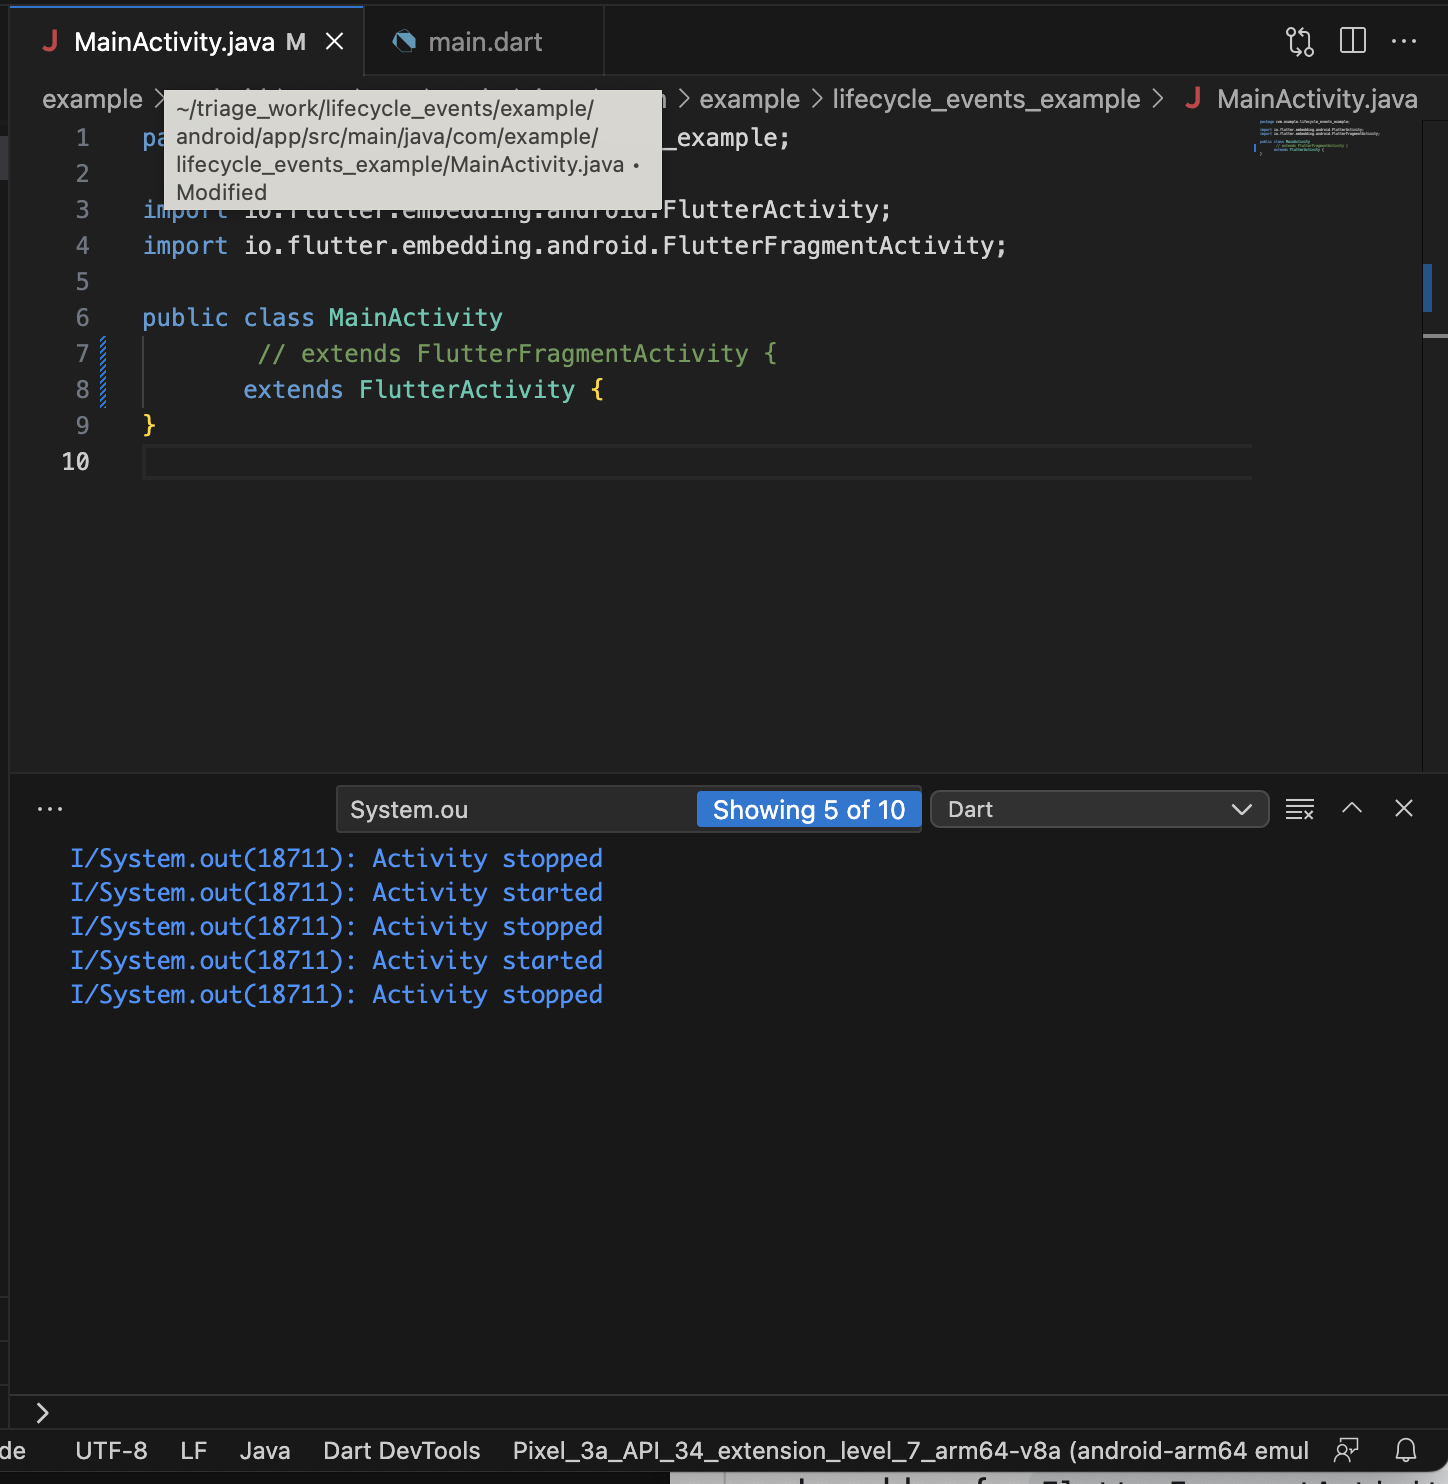
Task: Click the commented 'extends FlutterFragmentActivity' line
Action: [x=517, y=354]
